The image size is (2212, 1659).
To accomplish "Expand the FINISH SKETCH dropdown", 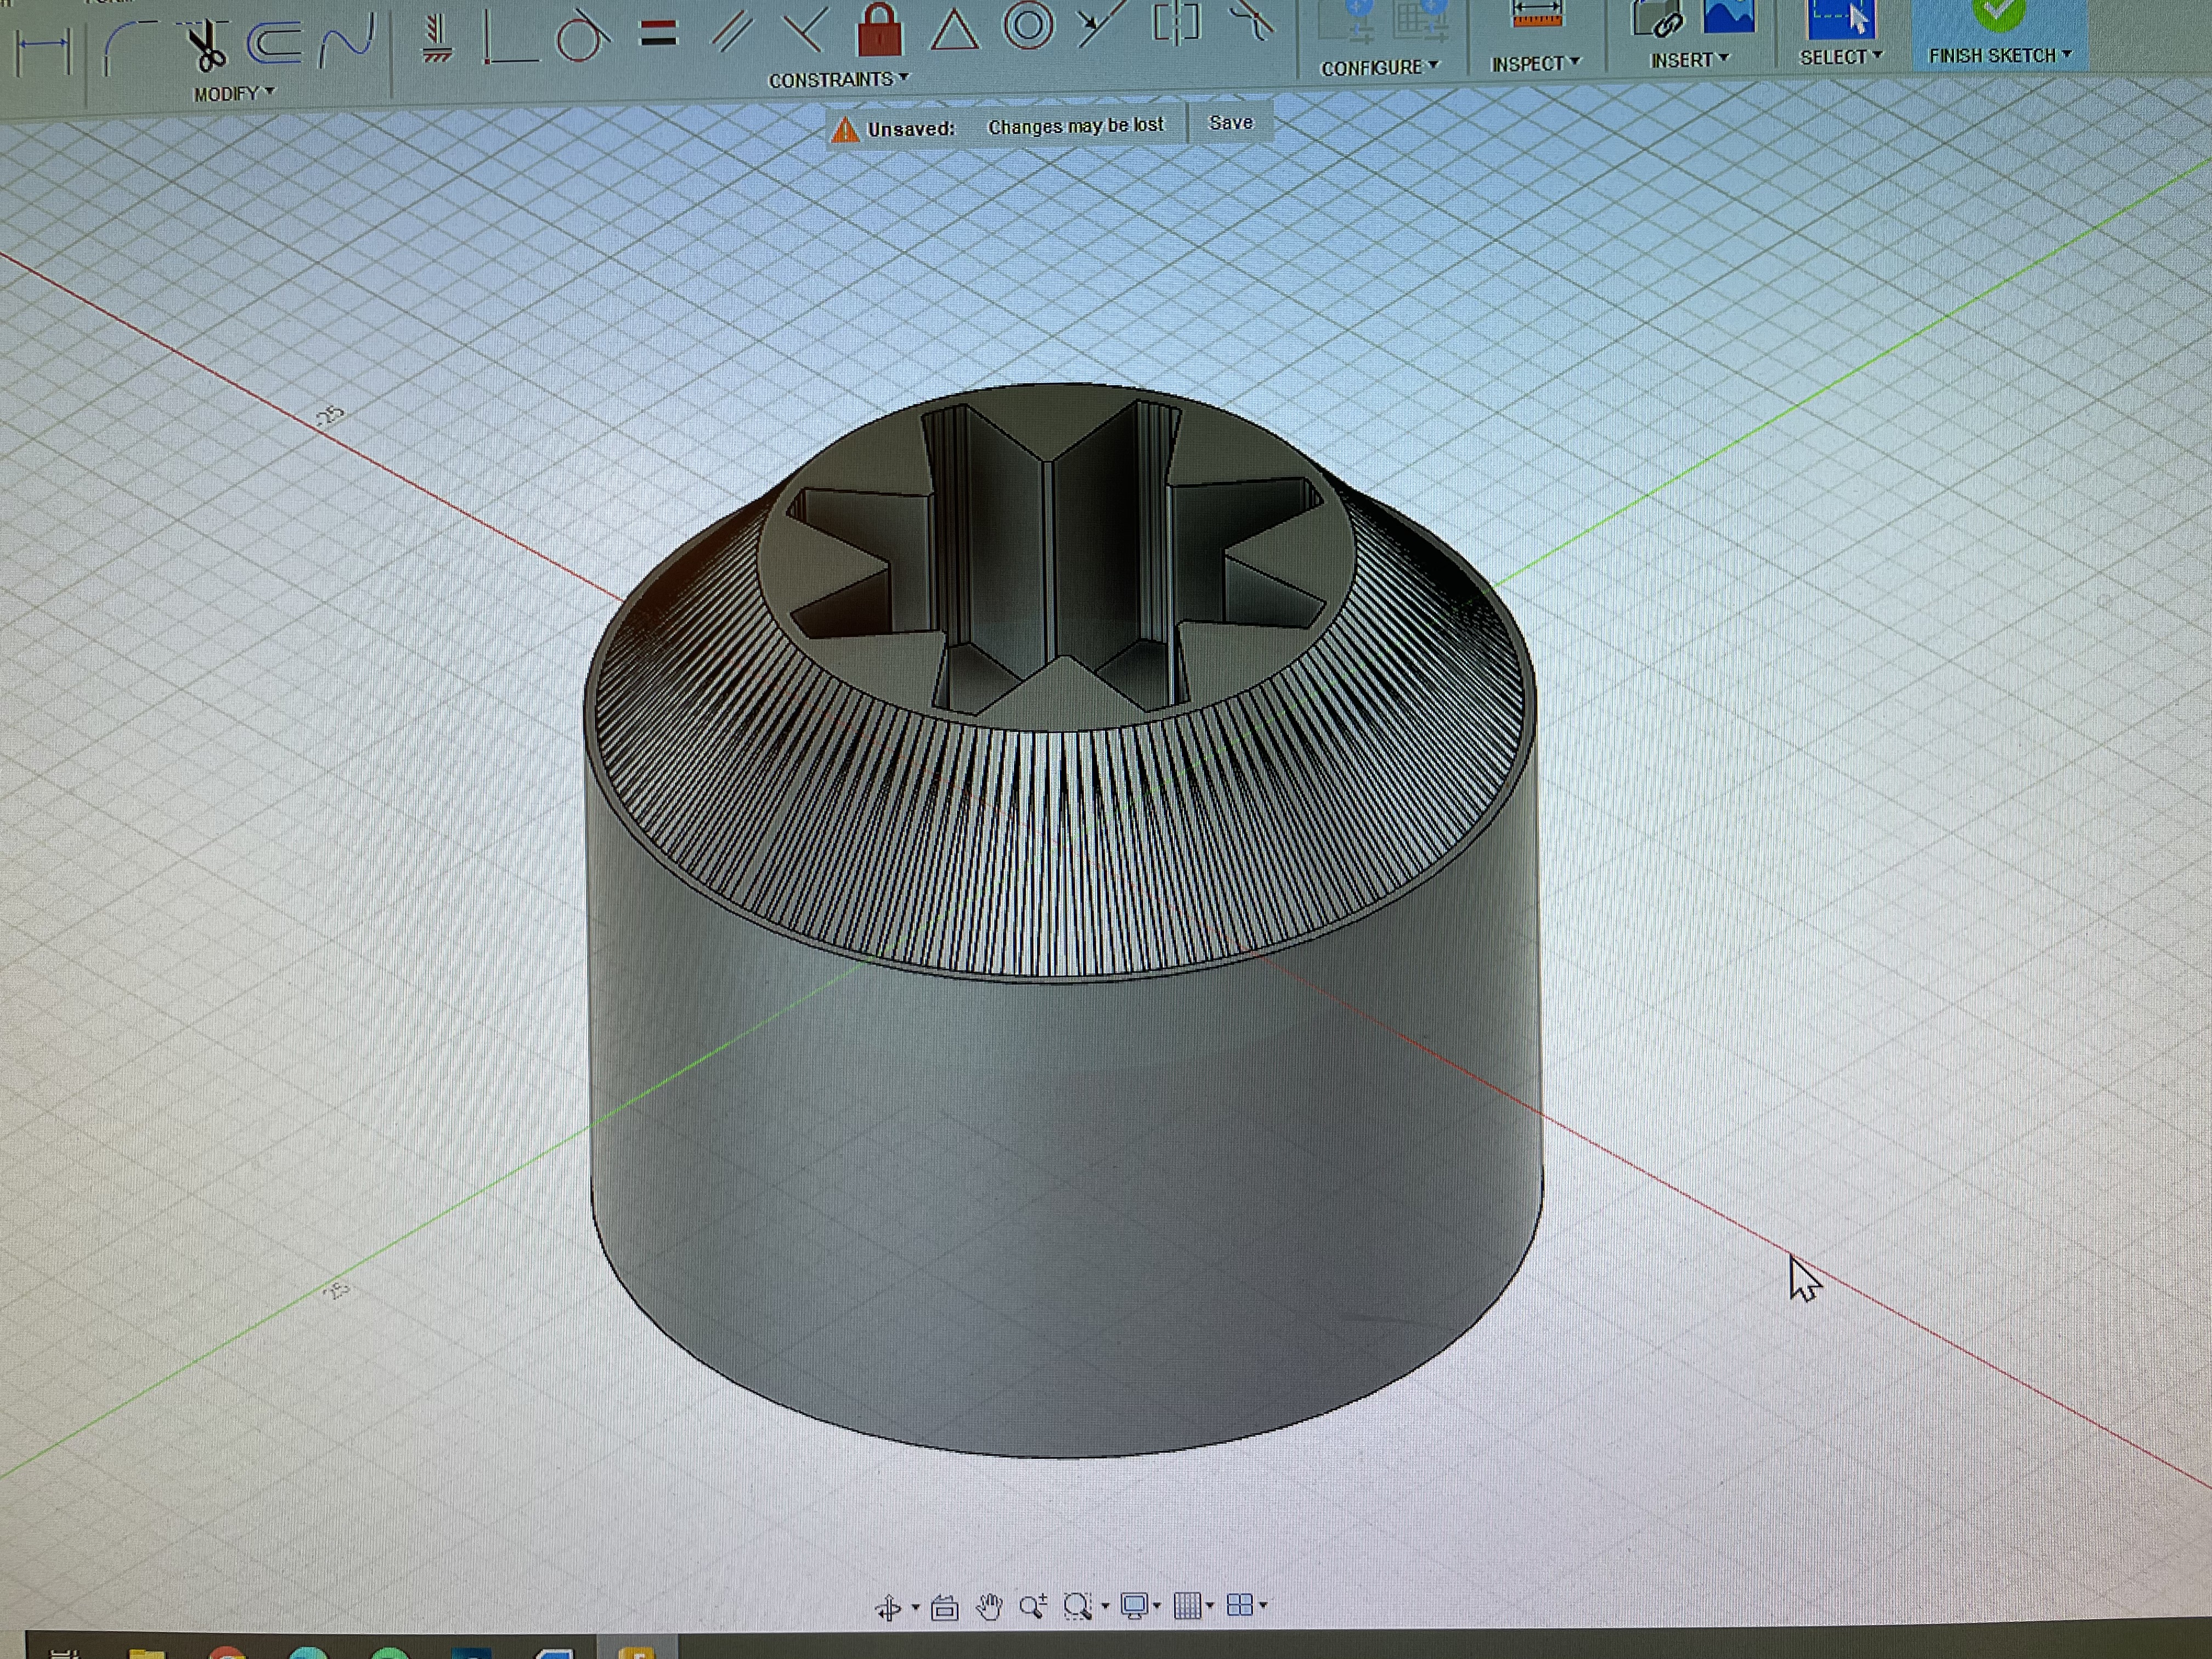I will coord(2001,55).
